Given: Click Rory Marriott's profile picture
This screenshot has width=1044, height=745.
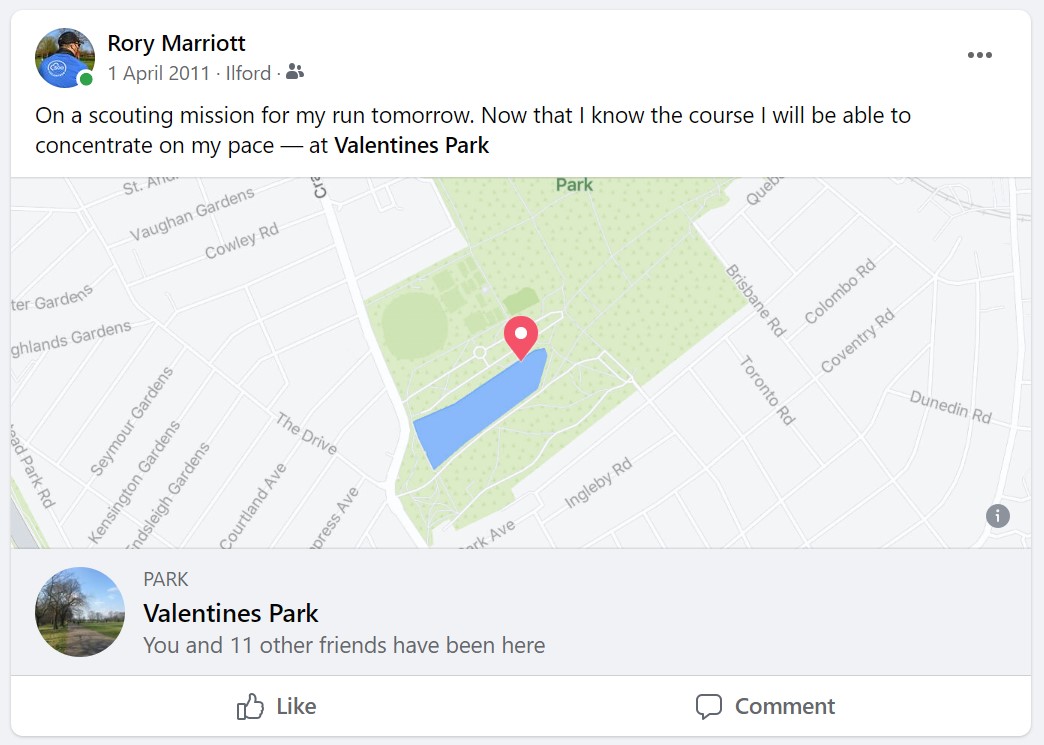Looking at the screenshot, I should coord(64,57).
